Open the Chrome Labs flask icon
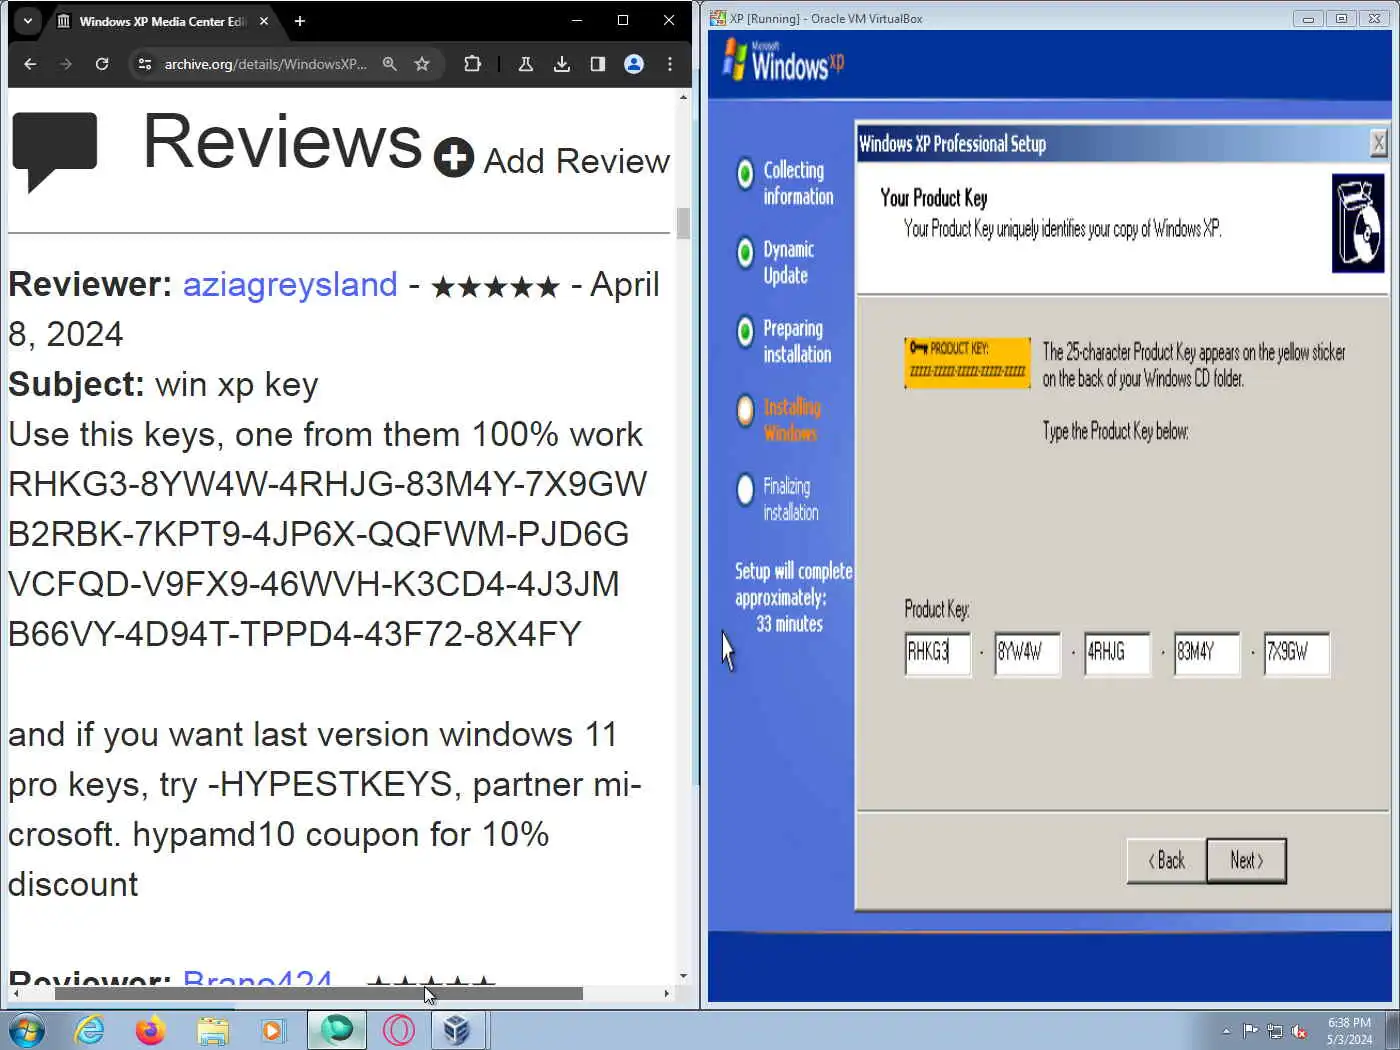This screenshot has height=1050, width=1400. click(x=525, y=64)
